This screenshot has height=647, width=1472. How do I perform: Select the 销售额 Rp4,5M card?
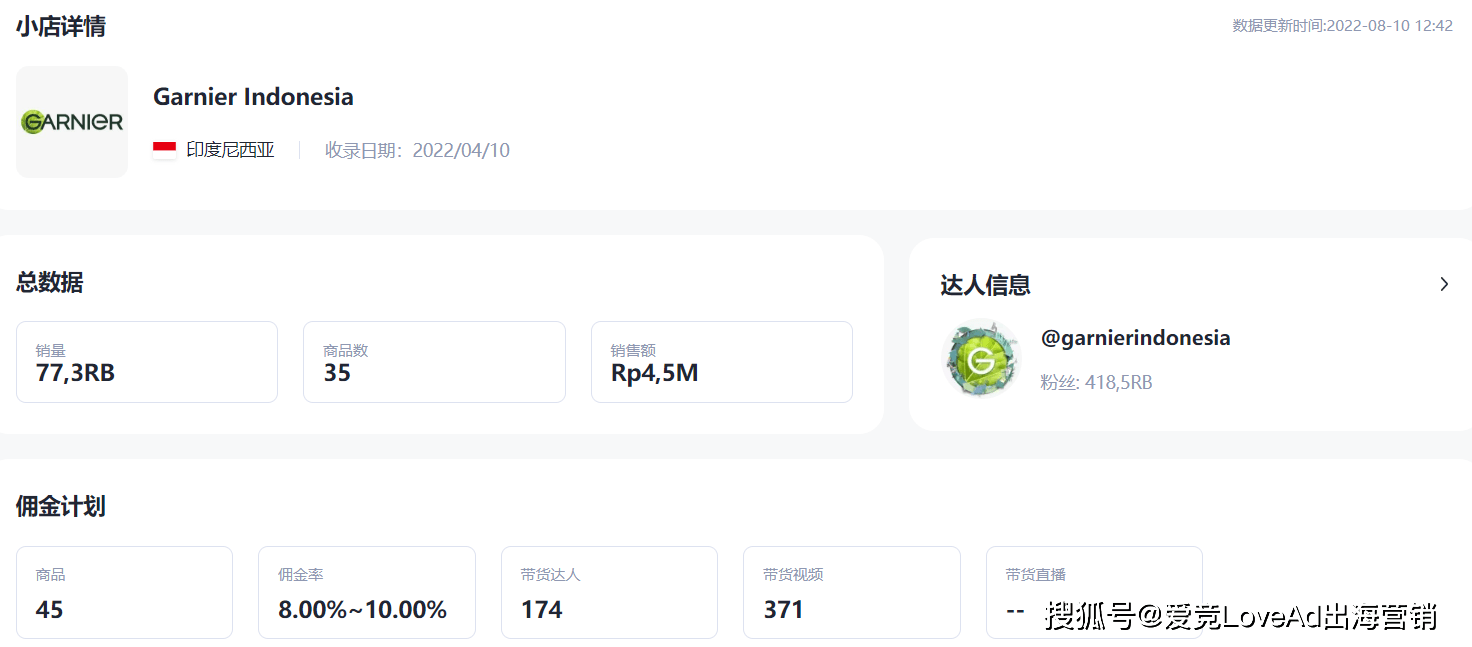[x=722, y=362]
